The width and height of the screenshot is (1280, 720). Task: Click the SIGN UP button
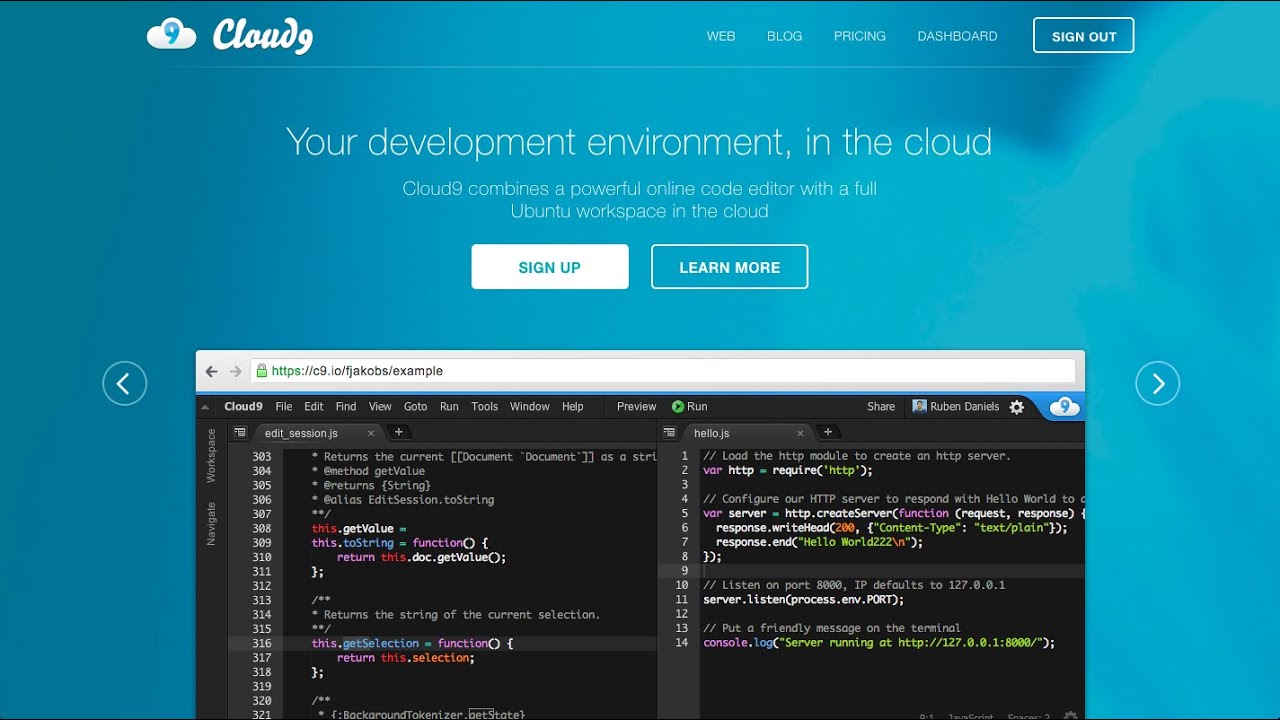(550, 267)
